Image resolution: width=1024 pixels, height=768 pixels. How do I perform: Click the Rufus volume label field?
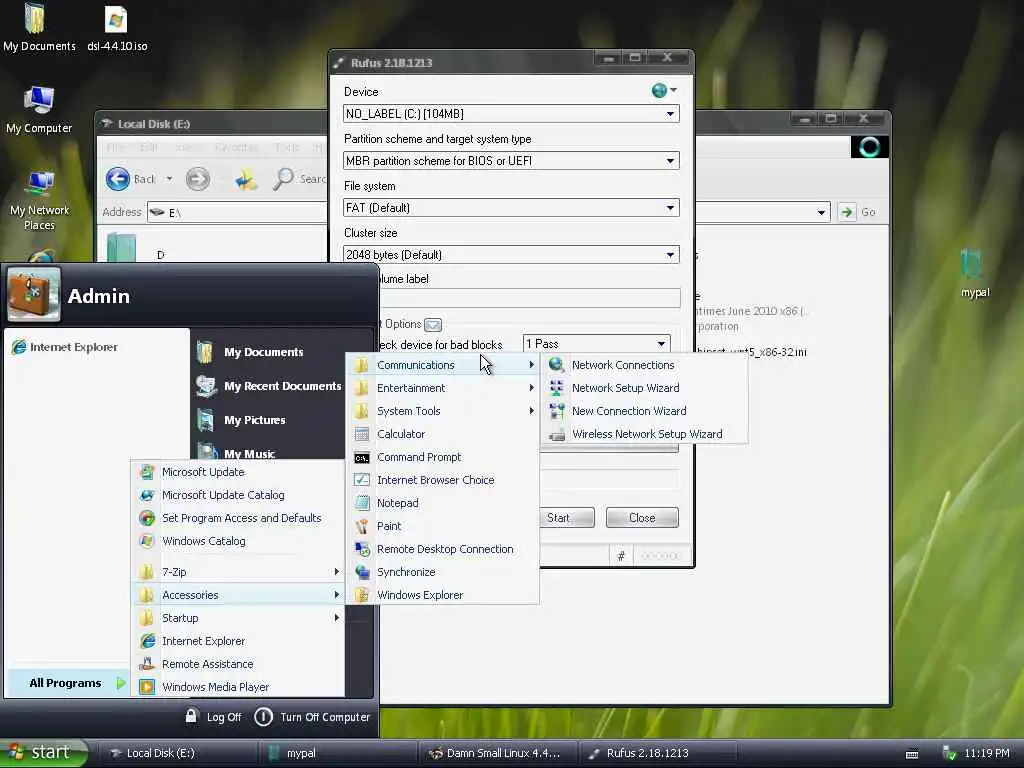tap(529, 298)
